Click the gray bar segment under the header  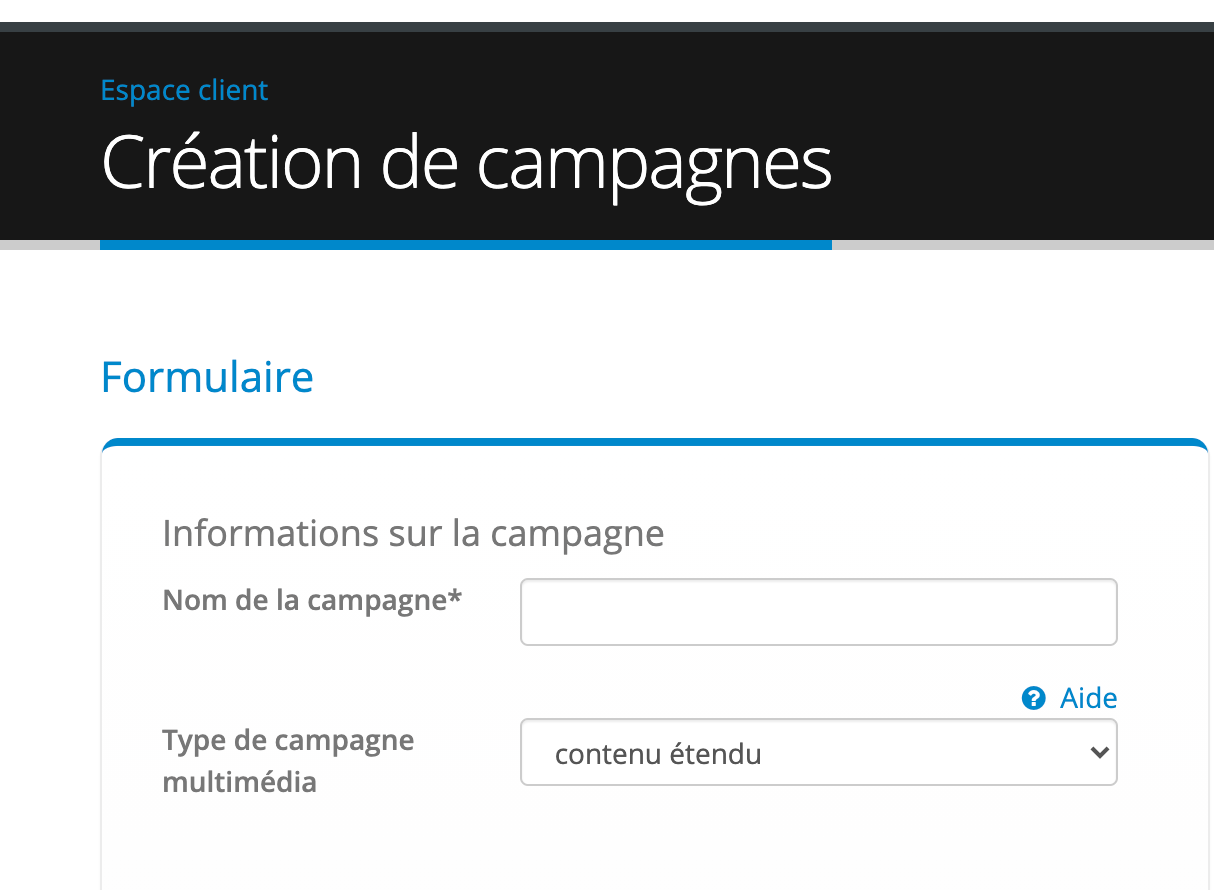point(1020,245)
